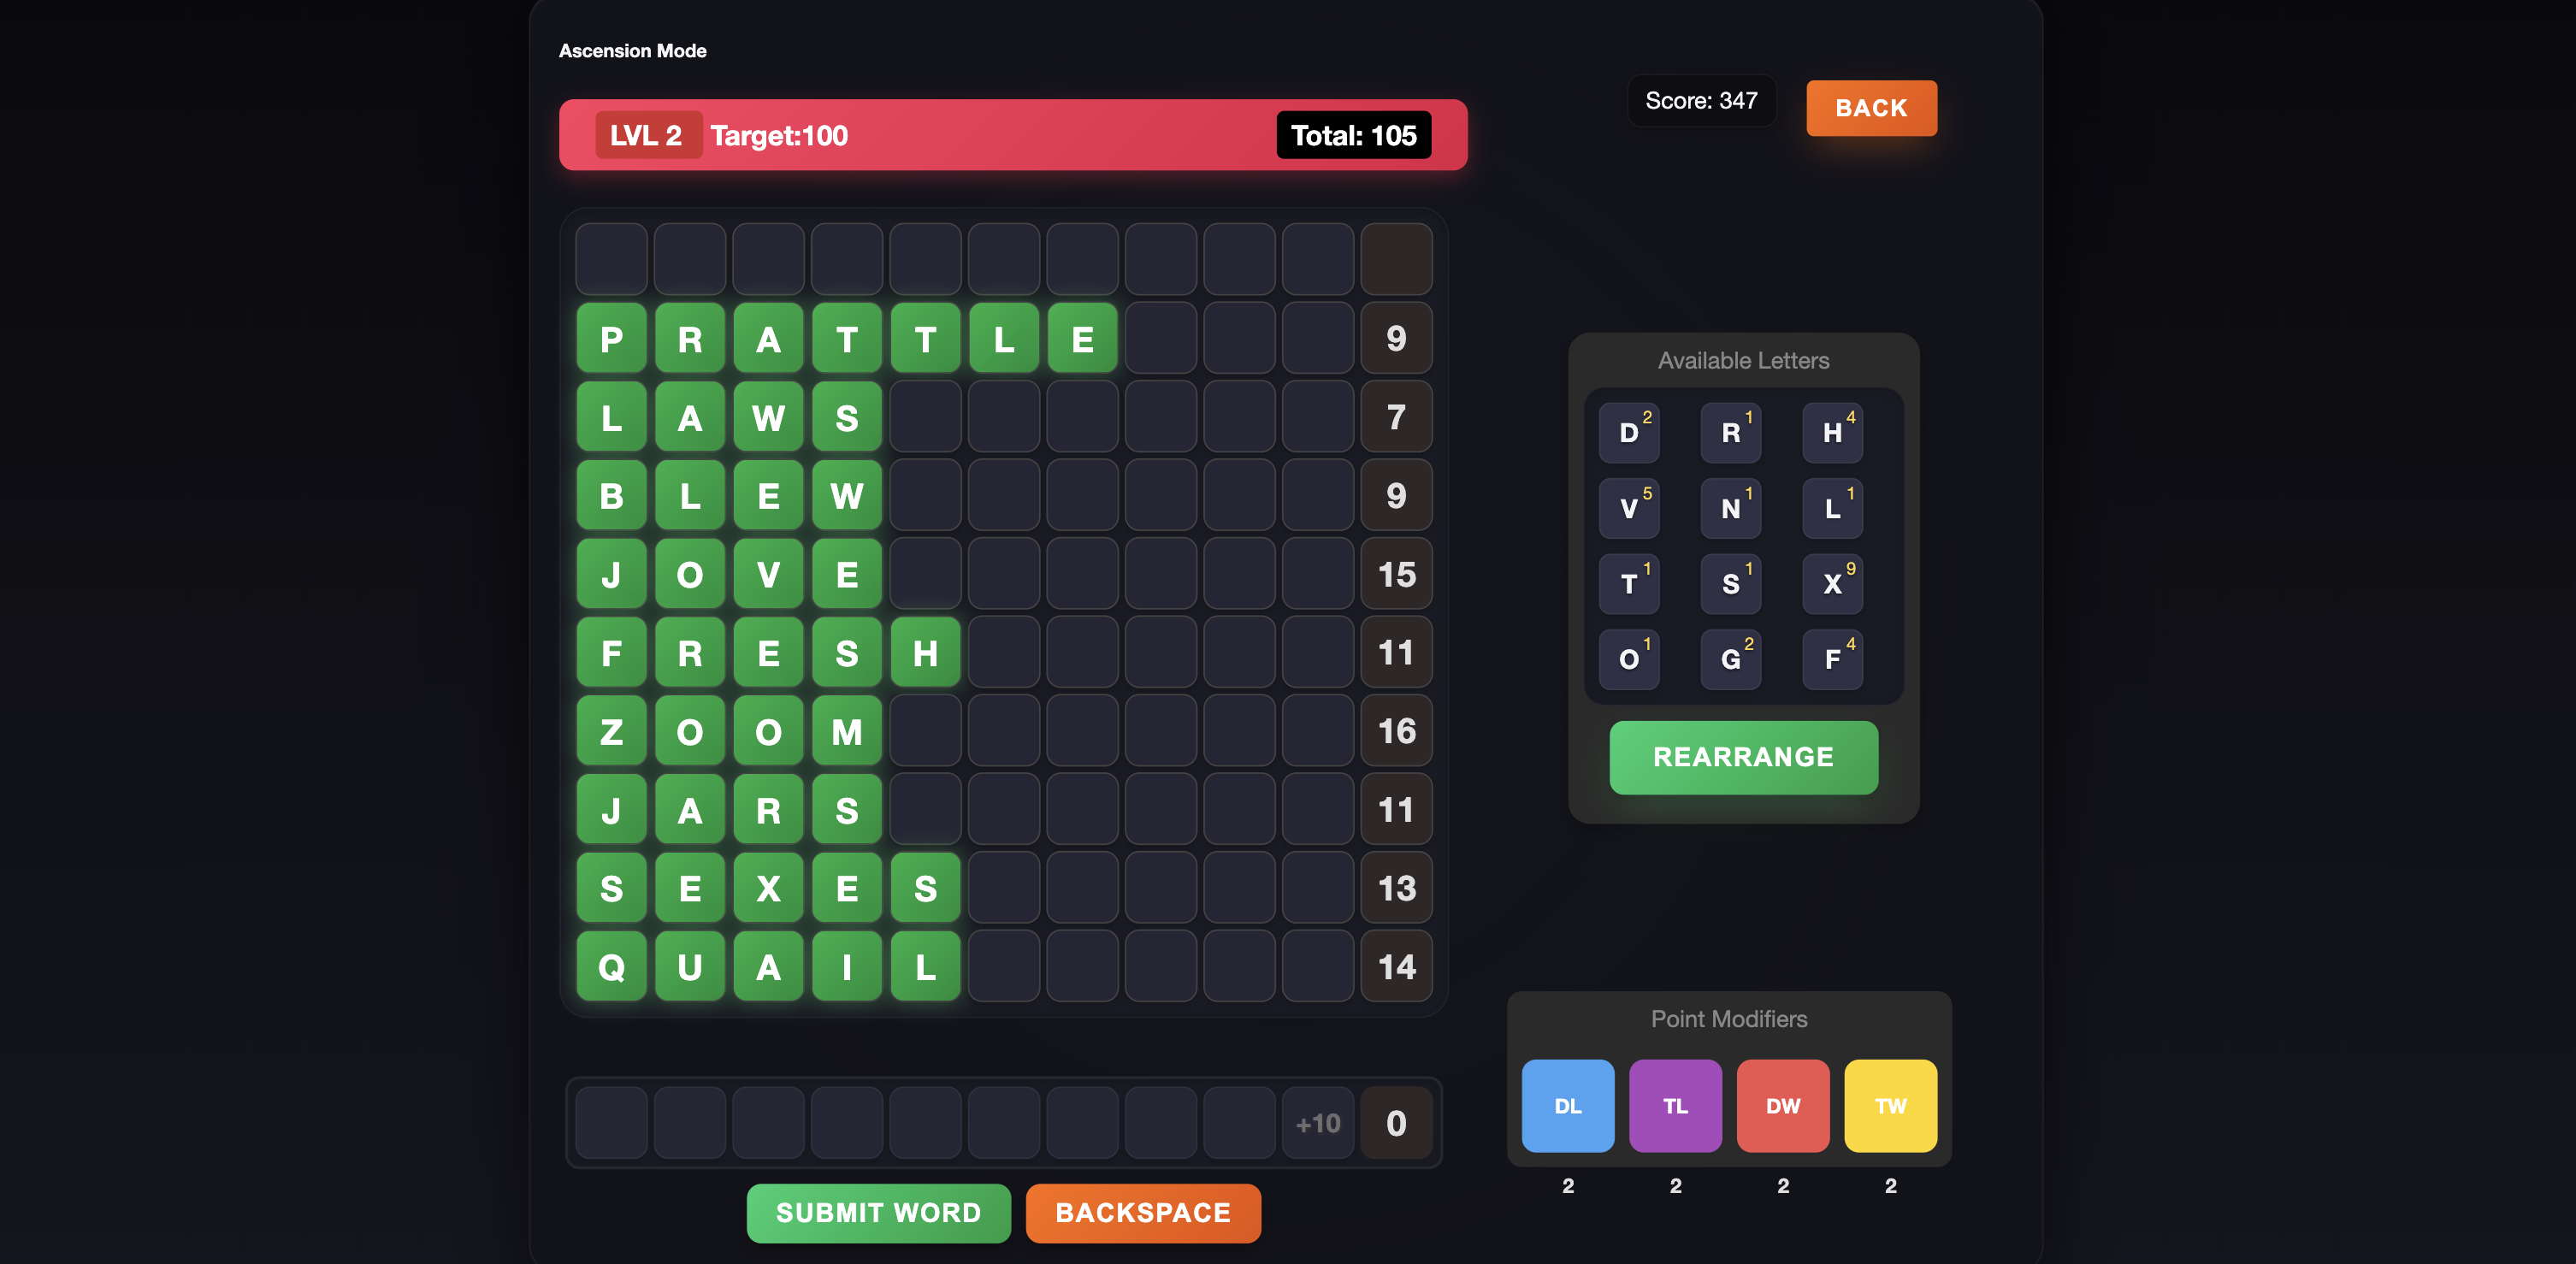
Task: Use the yellow TW modifier
Action: click(x=1890, y=1105)
